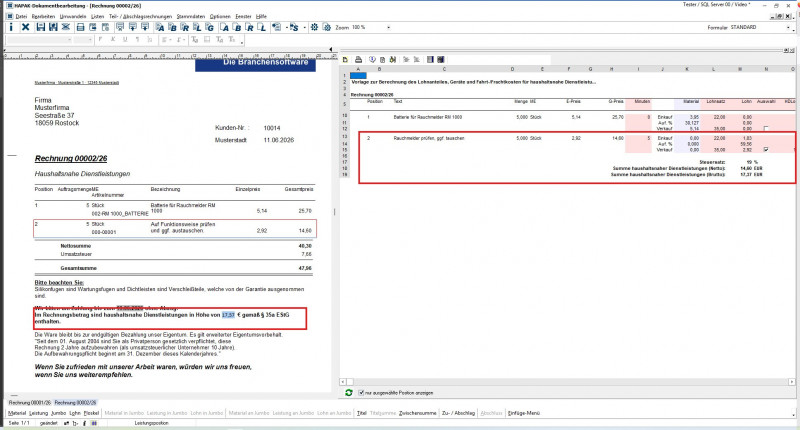This screenshot has width=800, height=430.
Task: Click the Zu- / Abschlag button
Action: click(x=458, y=413)
